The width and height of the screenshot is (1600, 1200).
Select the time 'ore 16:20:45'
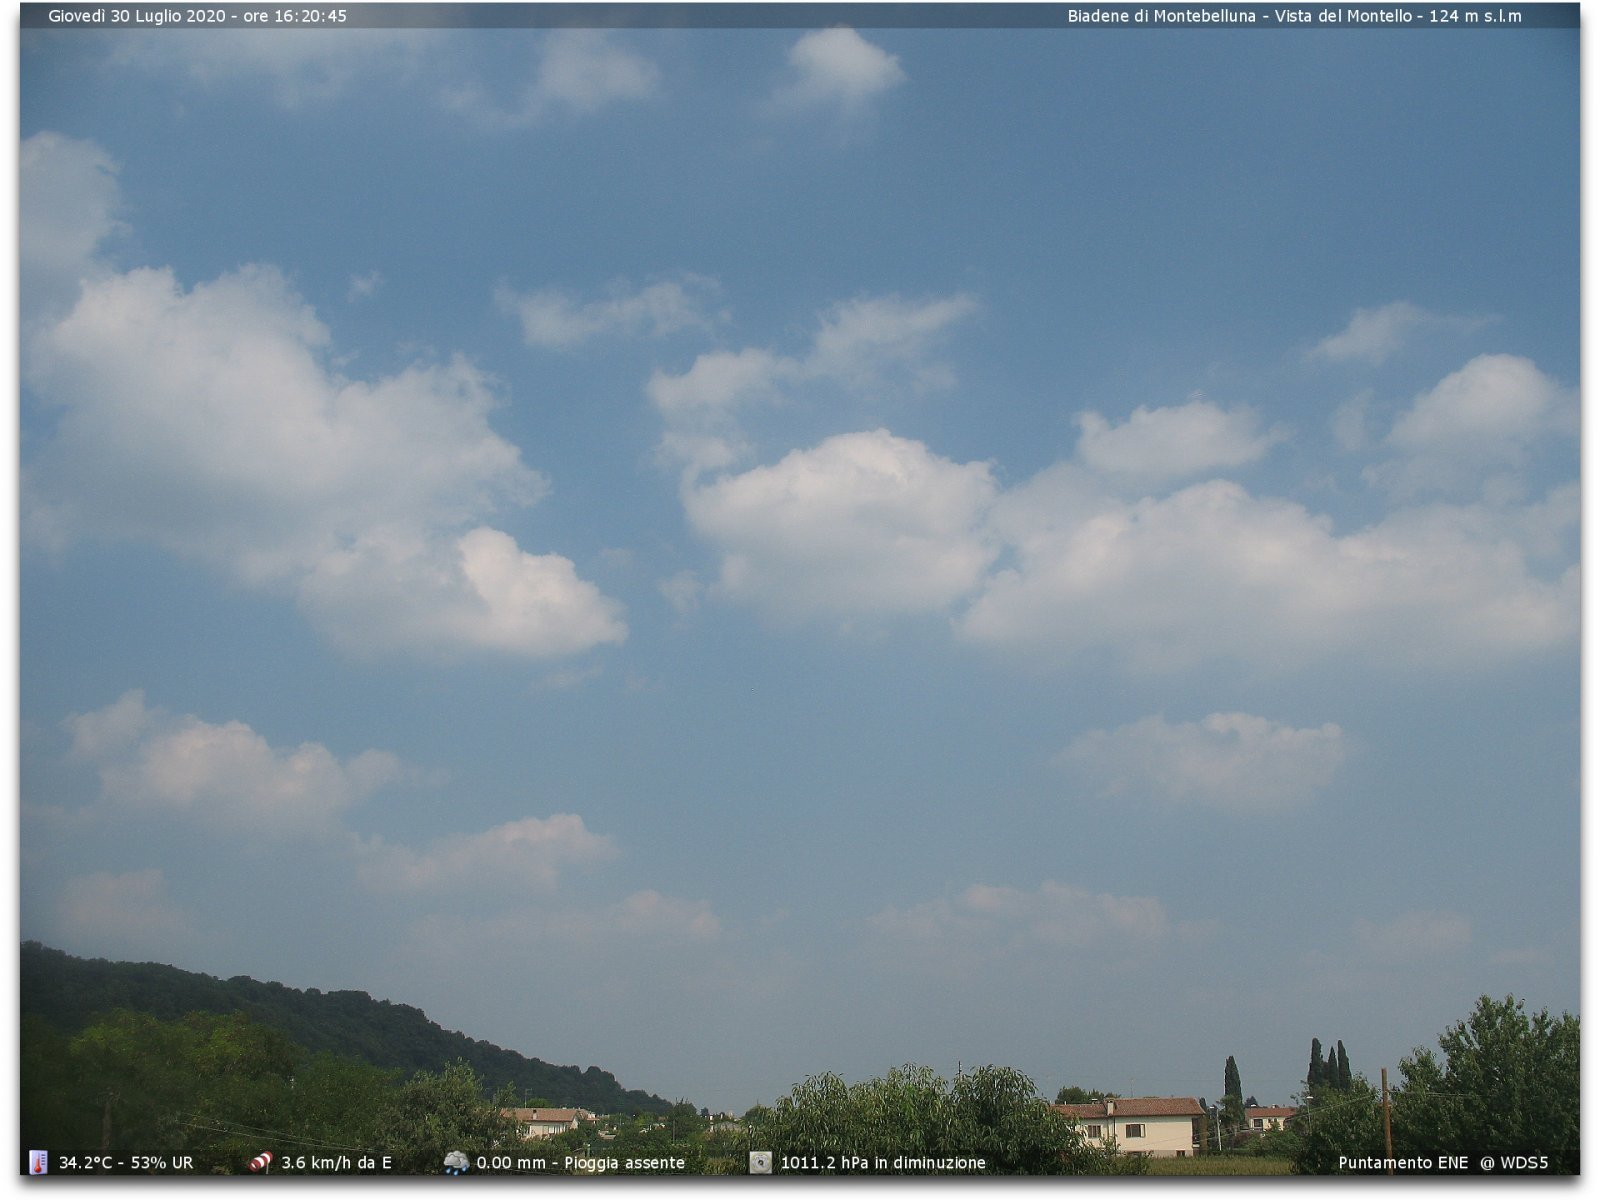pyautogui.click(x=295, y=16)
